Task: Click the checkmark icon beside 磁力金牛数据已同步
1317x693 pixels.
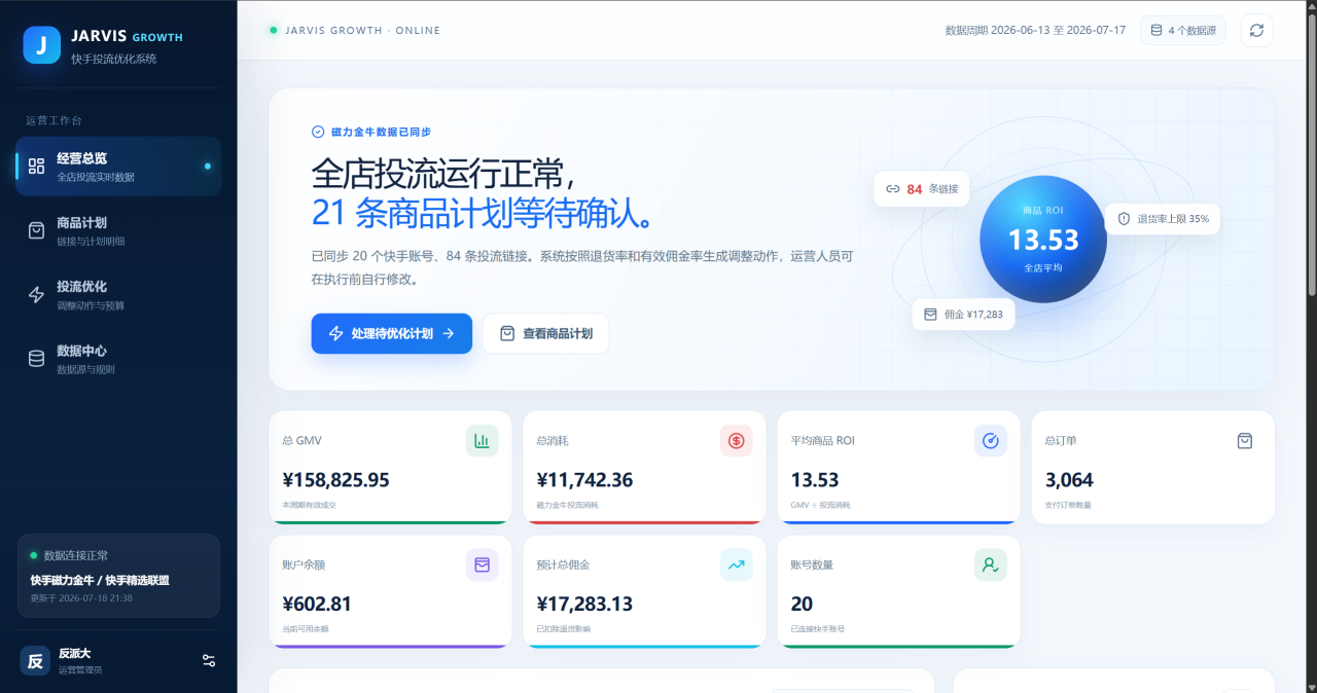Action: [x=318, y=132]
